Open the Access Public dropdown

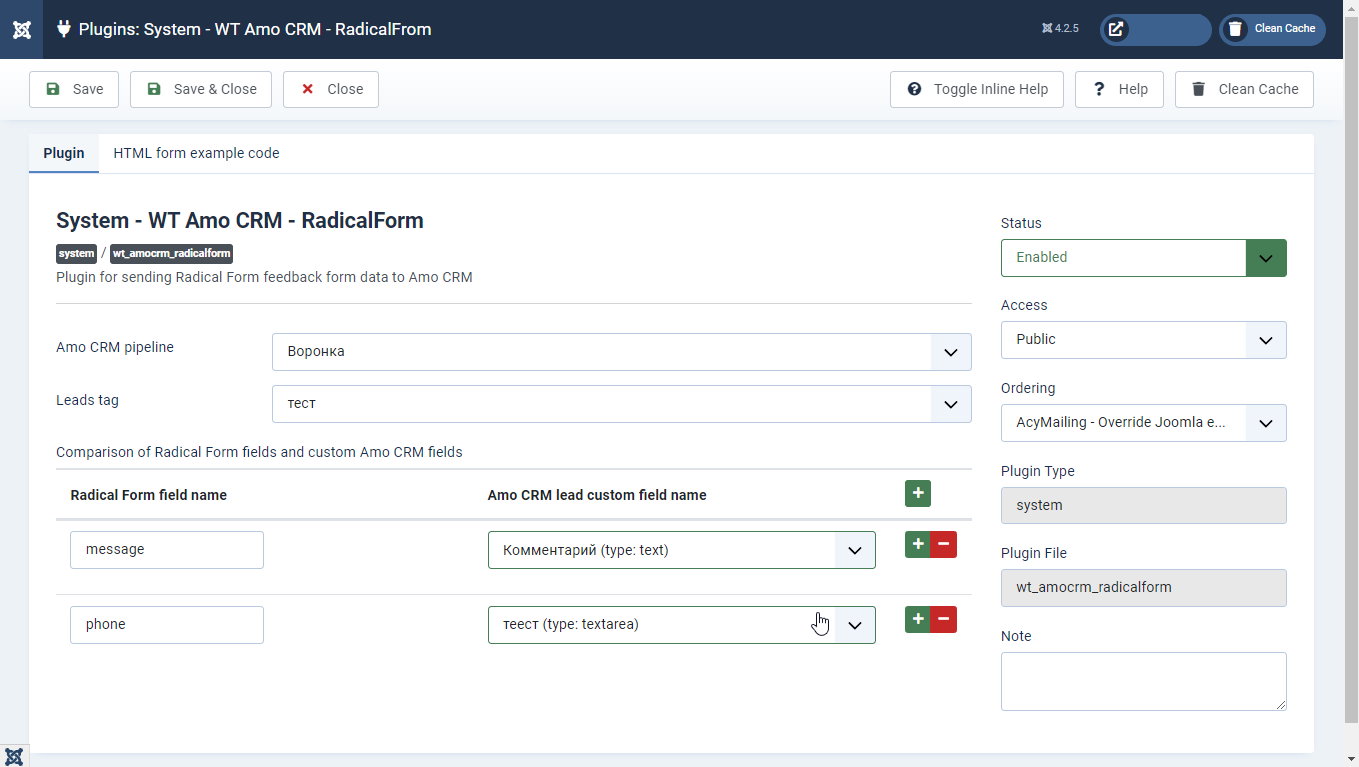tap(1143, 340)
